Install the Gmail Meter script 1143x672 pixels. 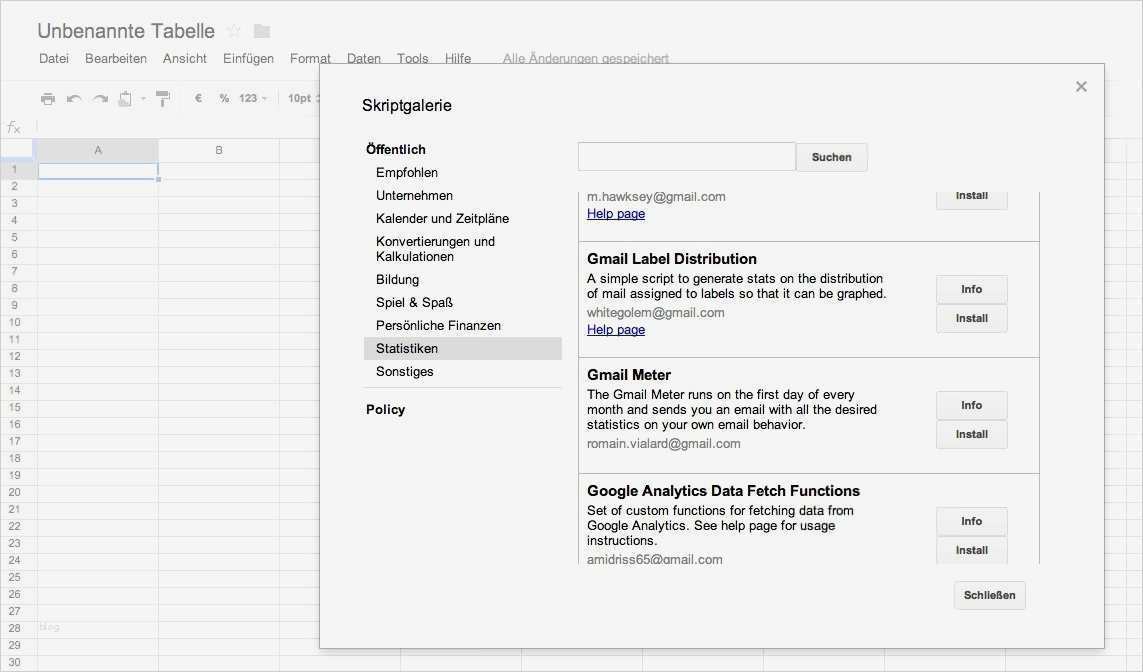pyautogui.click(x=971, y=434)
